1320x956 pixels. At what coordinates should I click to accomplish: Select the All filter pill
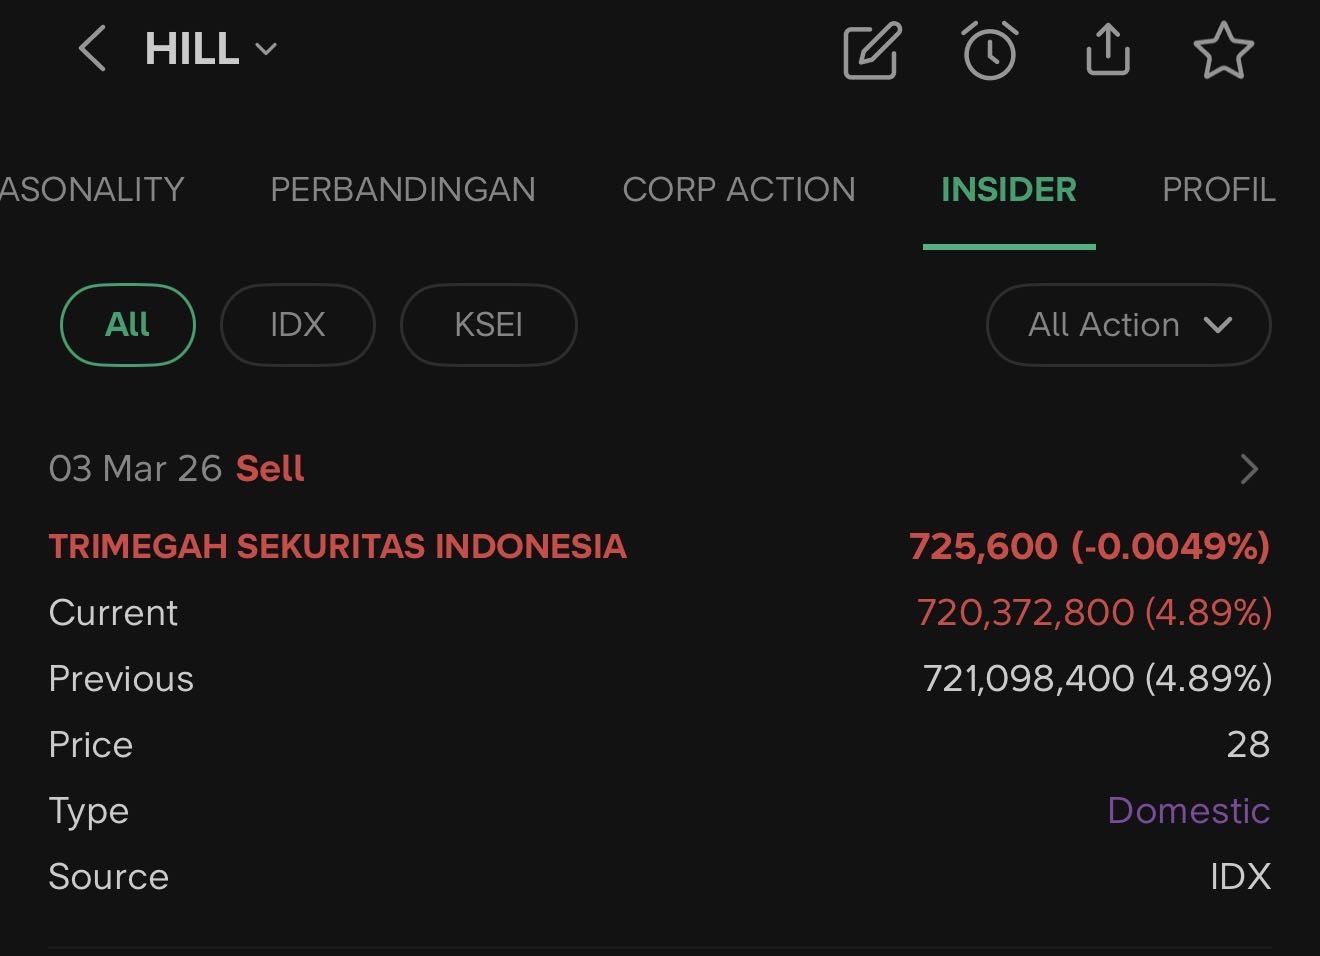tap(127, 324)
